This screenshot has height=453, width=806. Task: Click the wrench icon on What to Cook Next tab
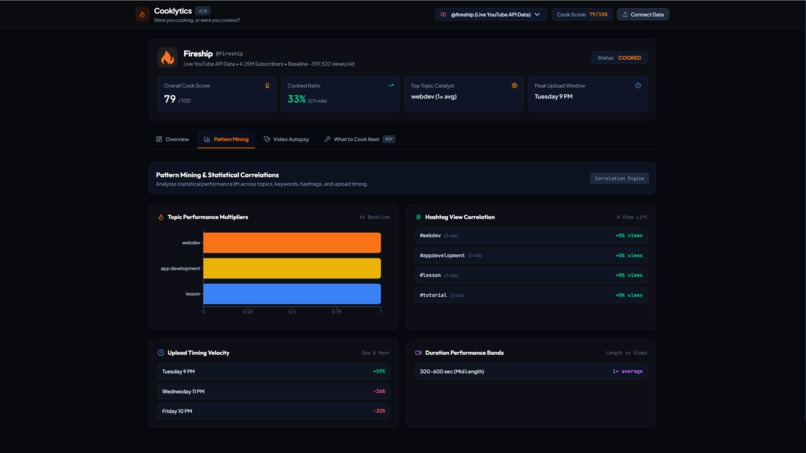click(x=327, y=139)
